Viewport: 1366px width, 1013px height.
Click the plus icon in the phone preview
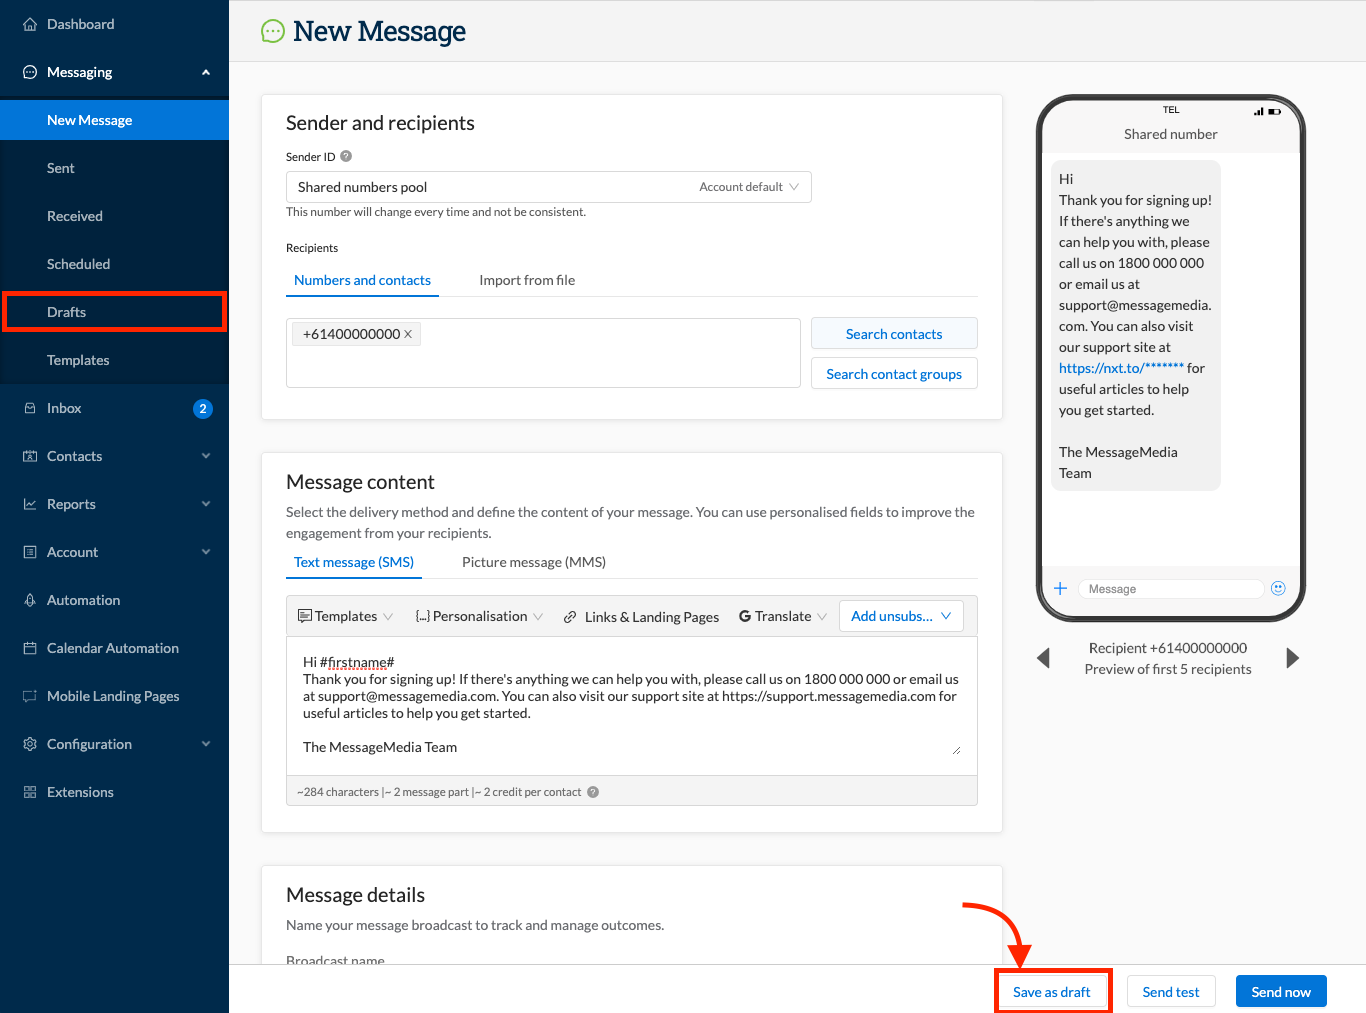(1061, 588)
